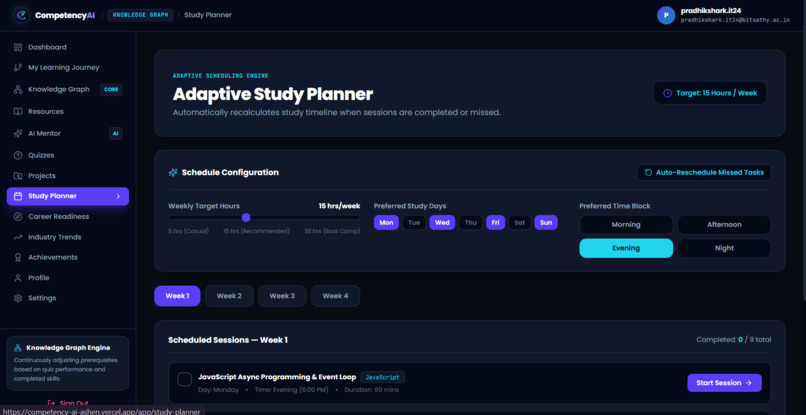The image size is (806, 415).
Task: Select the Evening time block
Action: [626, 248]
